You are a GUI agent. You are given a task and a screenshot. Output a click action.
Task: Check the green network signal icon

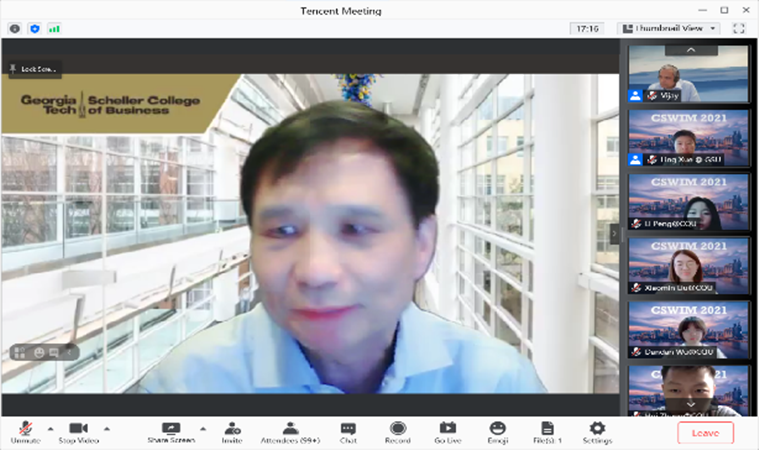54,29
